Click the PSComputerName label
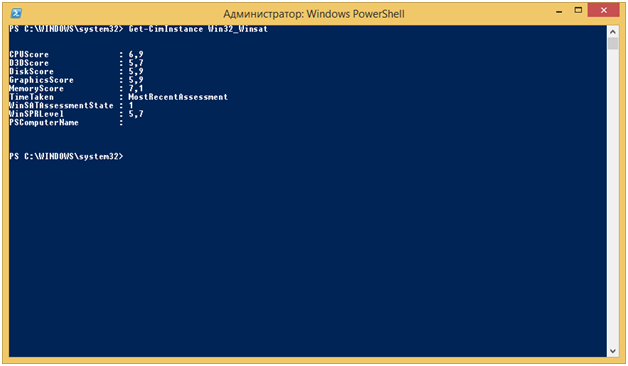The height and width of the screenshot is (366, 628). tap(44, 123)
